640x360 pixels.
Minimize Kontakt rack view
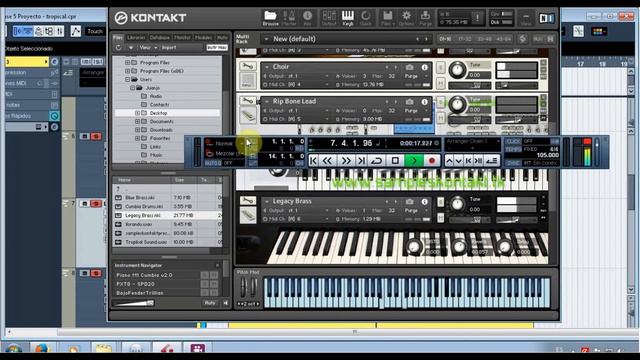point(526,18)
